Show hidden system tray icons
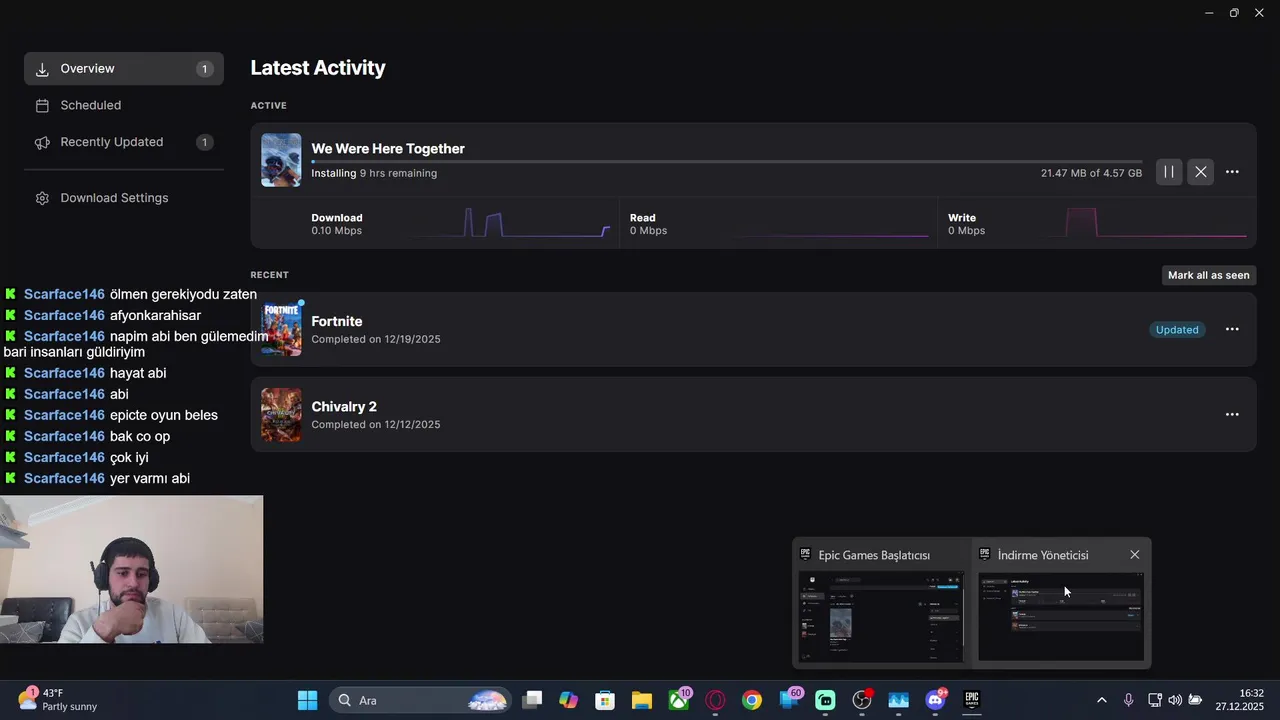The width and height of the screenshot is (1280, 720). click(1102, 700)
